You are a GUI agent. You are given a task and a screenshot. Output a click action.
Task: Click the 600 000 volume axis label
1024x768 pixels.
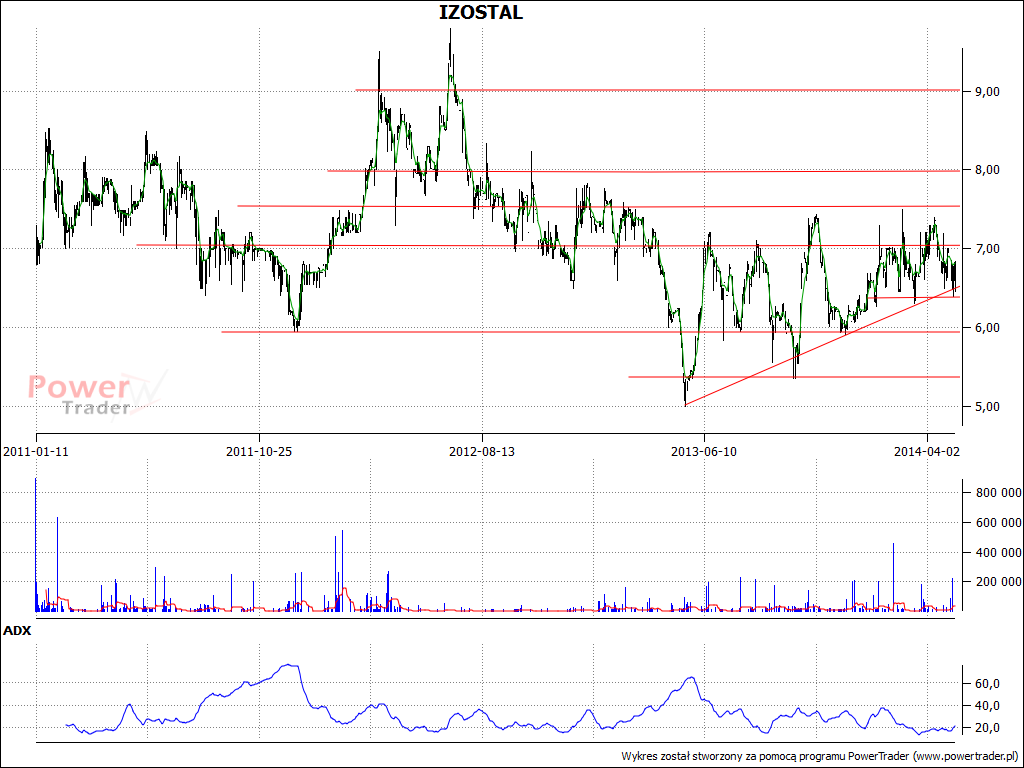pos(999,522)
